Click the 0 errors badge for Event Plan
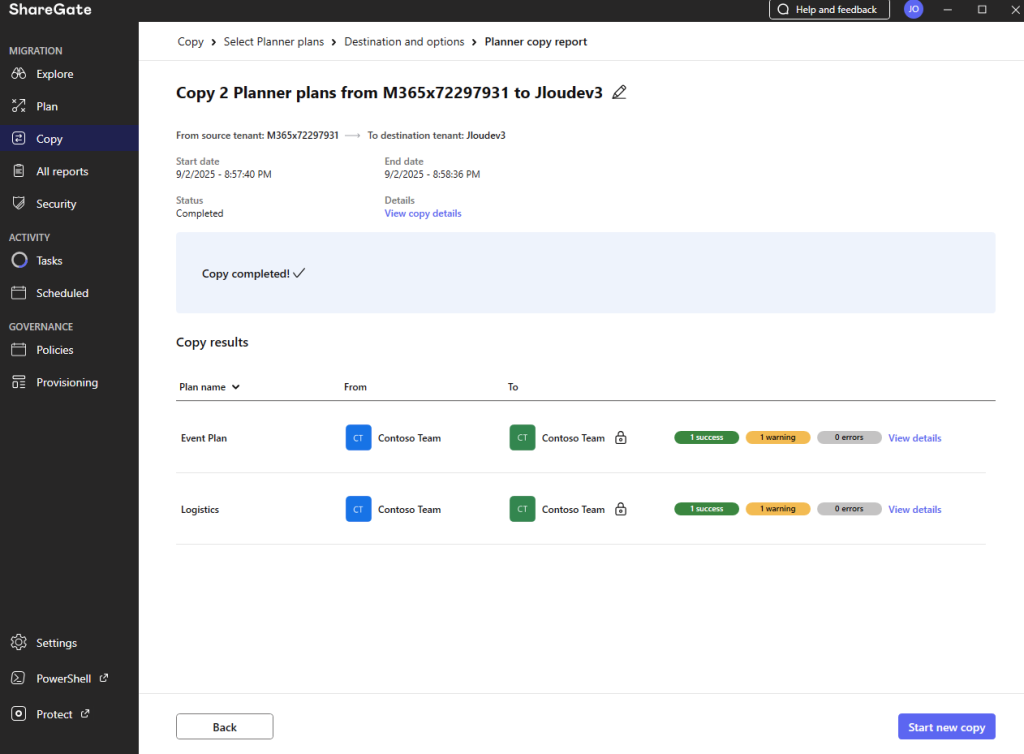Image resolution: width=1024 pixels, height=754 pixels. [x=849, y=437]
